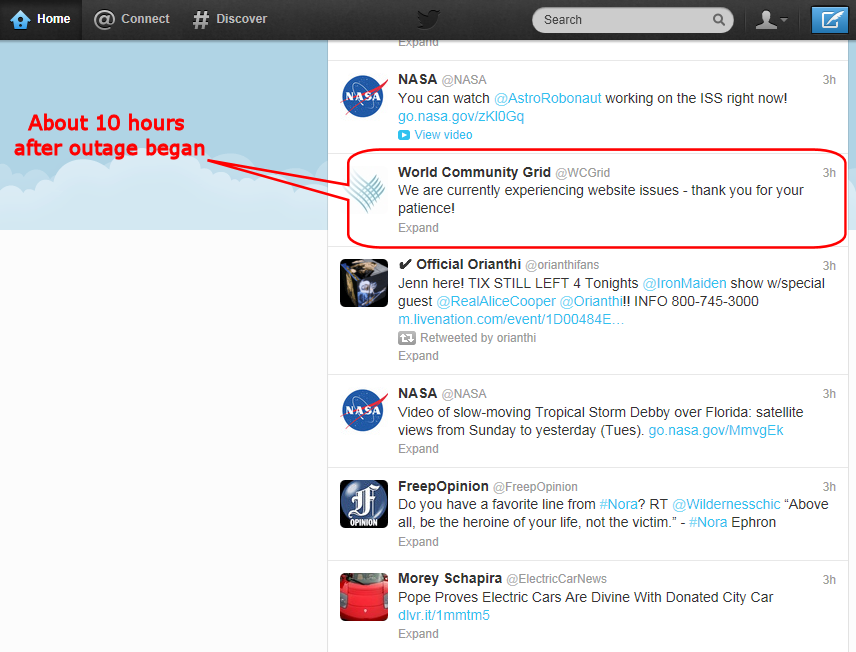The image size is (856, 652).
Task: Open the go.nasa.gov/MmvgEk link
Action: 716,430
